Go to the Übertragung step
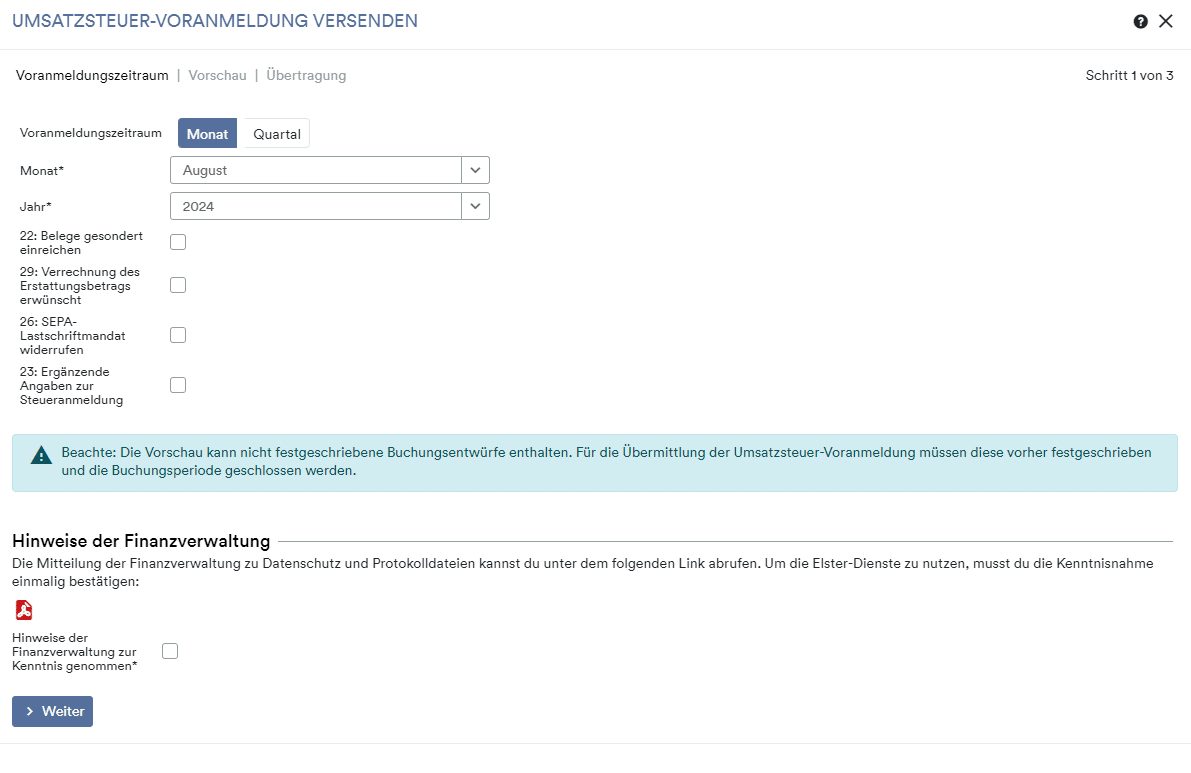The image size is (1191, 773). pyautogui.click(x=306, y=75)
